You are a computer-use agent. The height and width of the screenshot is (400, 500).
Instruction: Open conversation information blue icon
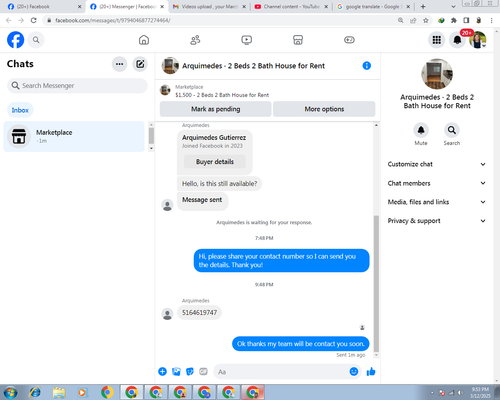click(367, 66)
